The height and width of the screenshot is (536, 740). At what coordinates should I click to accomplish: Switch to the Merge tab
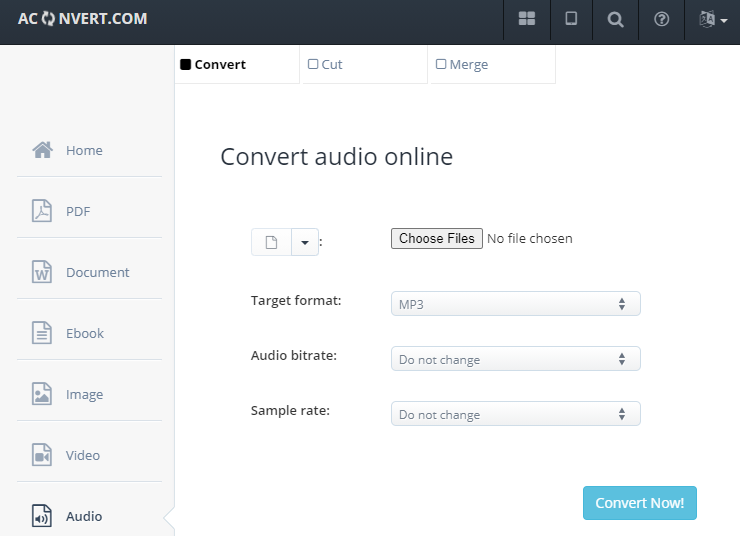tap(493, 65)
